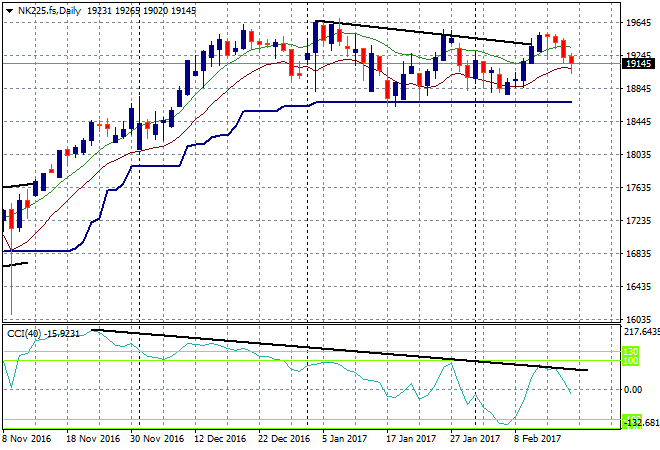Select the 22 Dec 2016 date label

[x=284, y=439]
